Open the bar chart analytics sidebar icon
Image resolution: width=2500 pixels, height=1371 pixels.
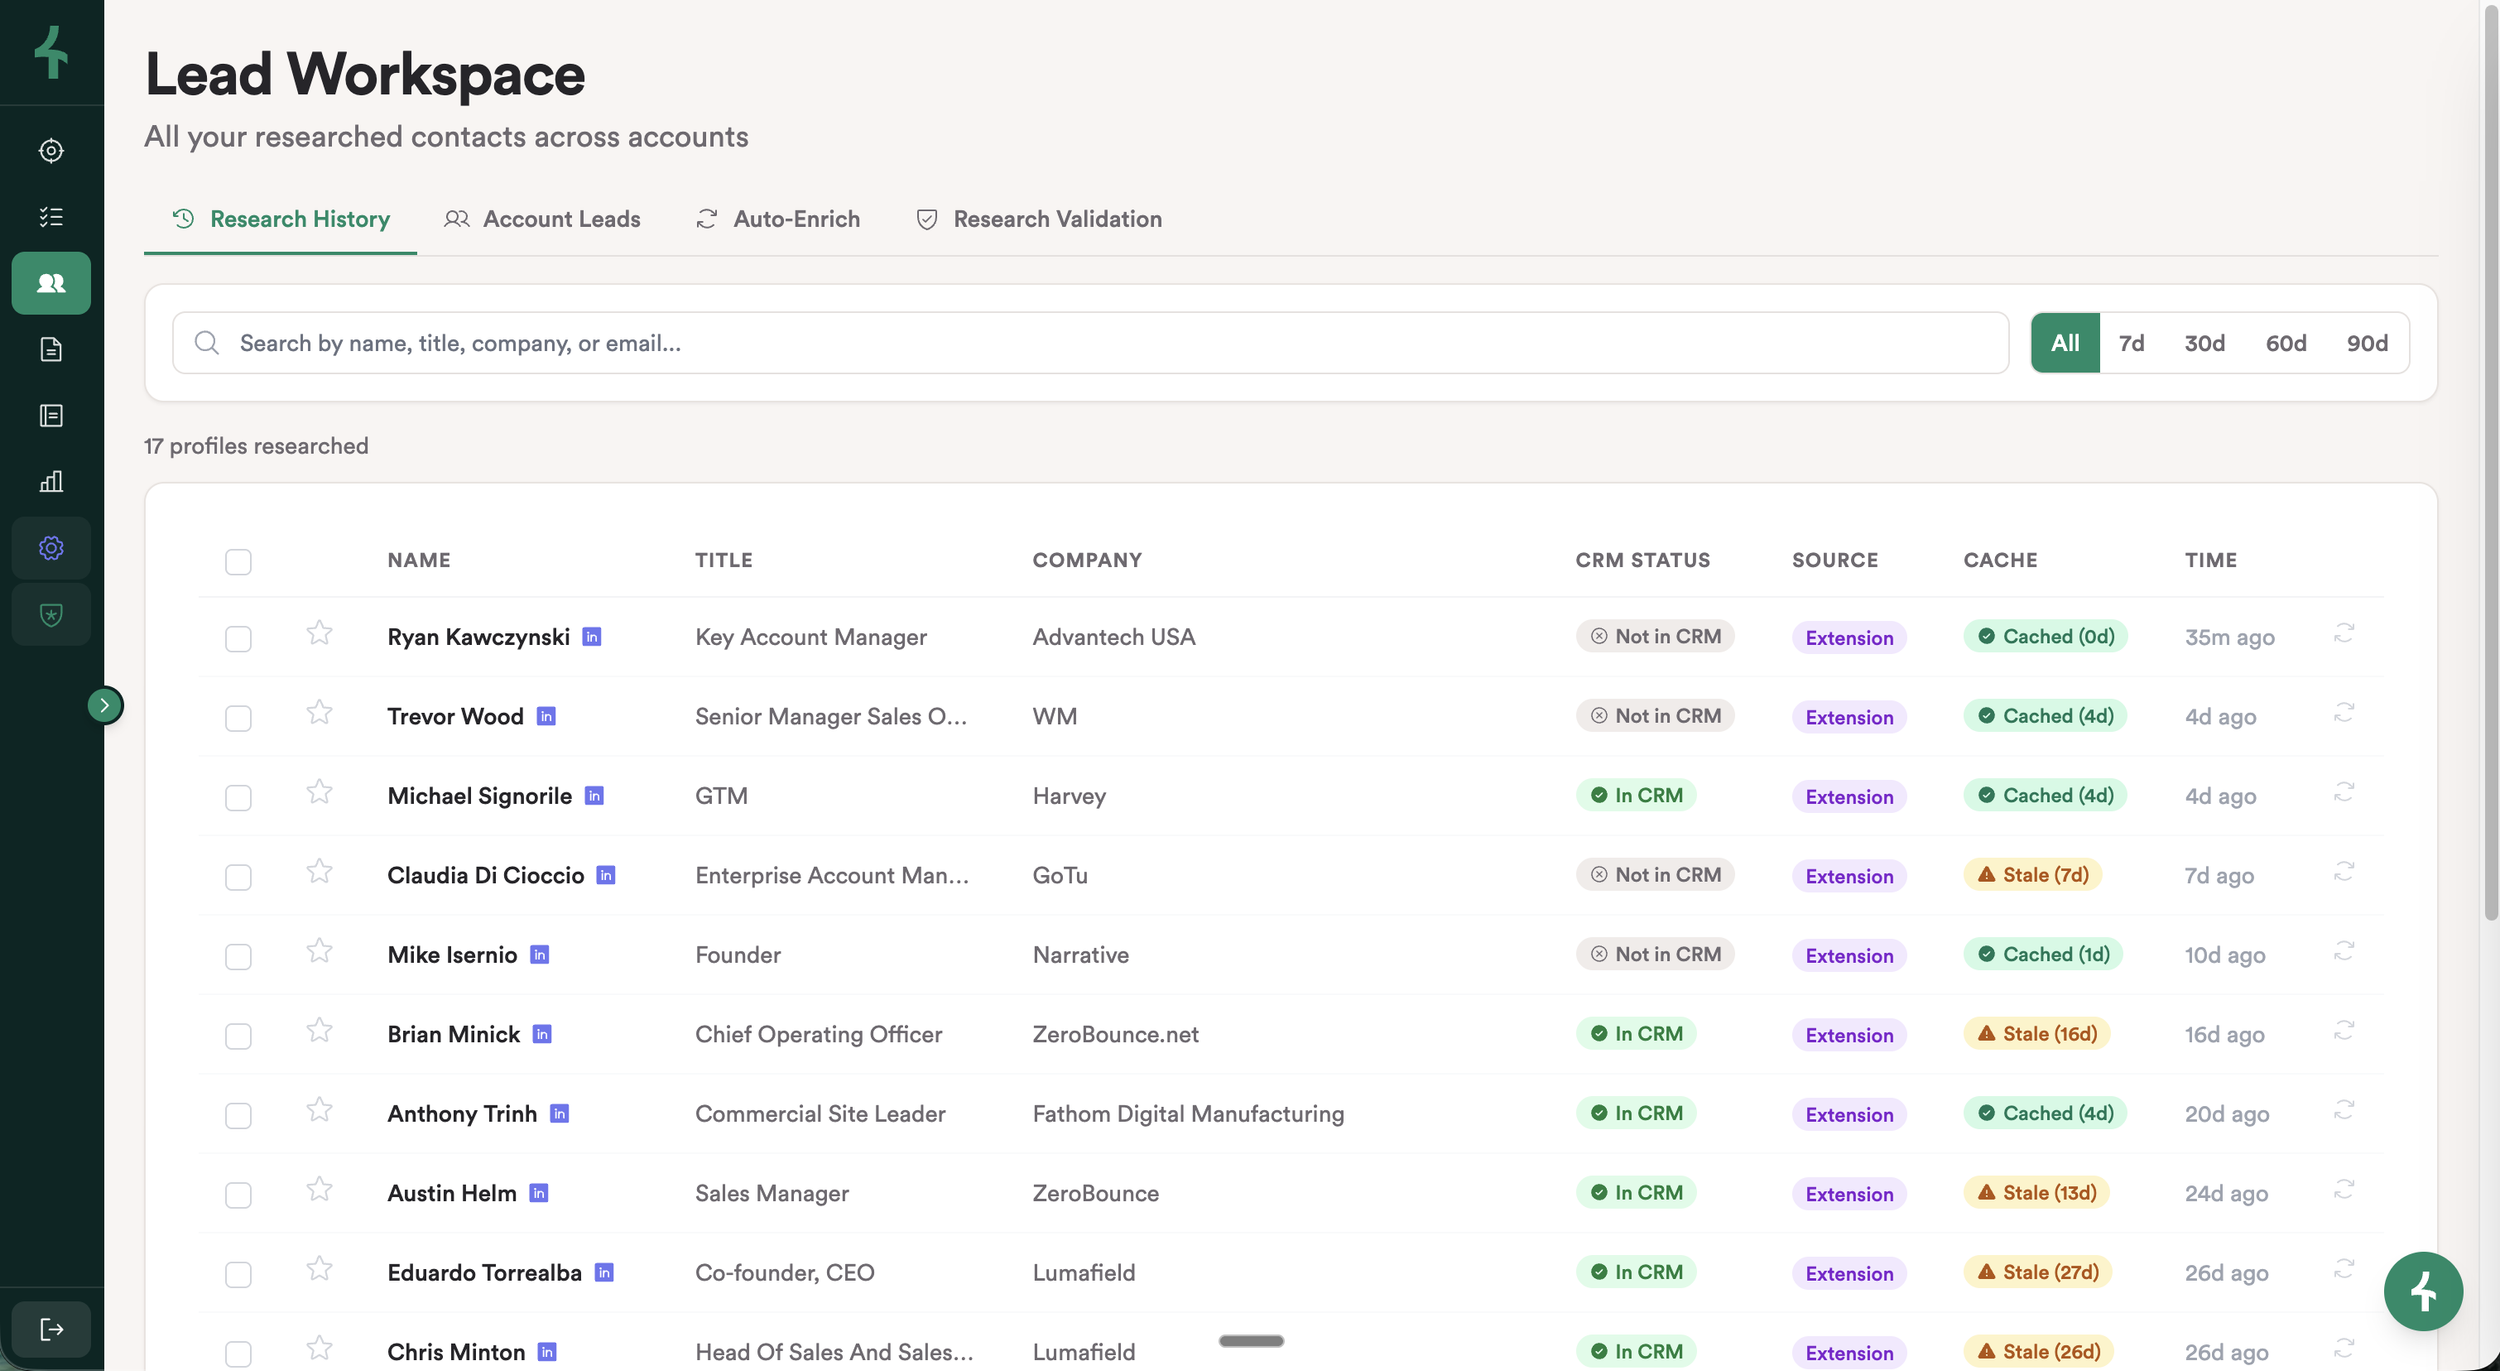[x=51, y=482]
